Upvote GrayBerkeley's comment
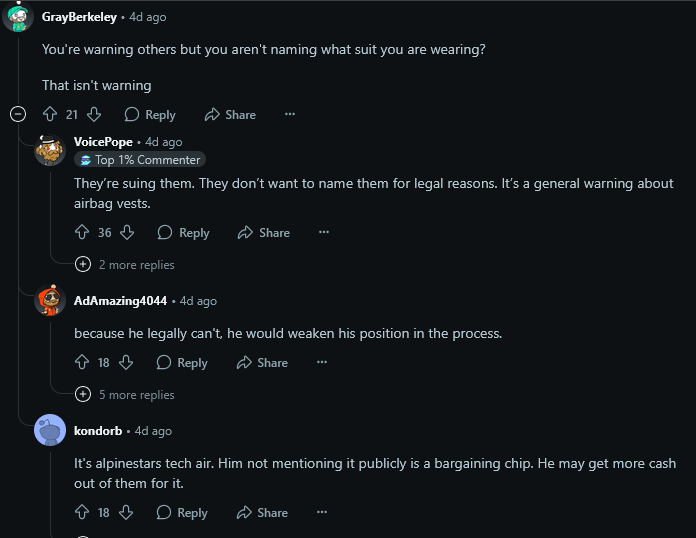 50,114
